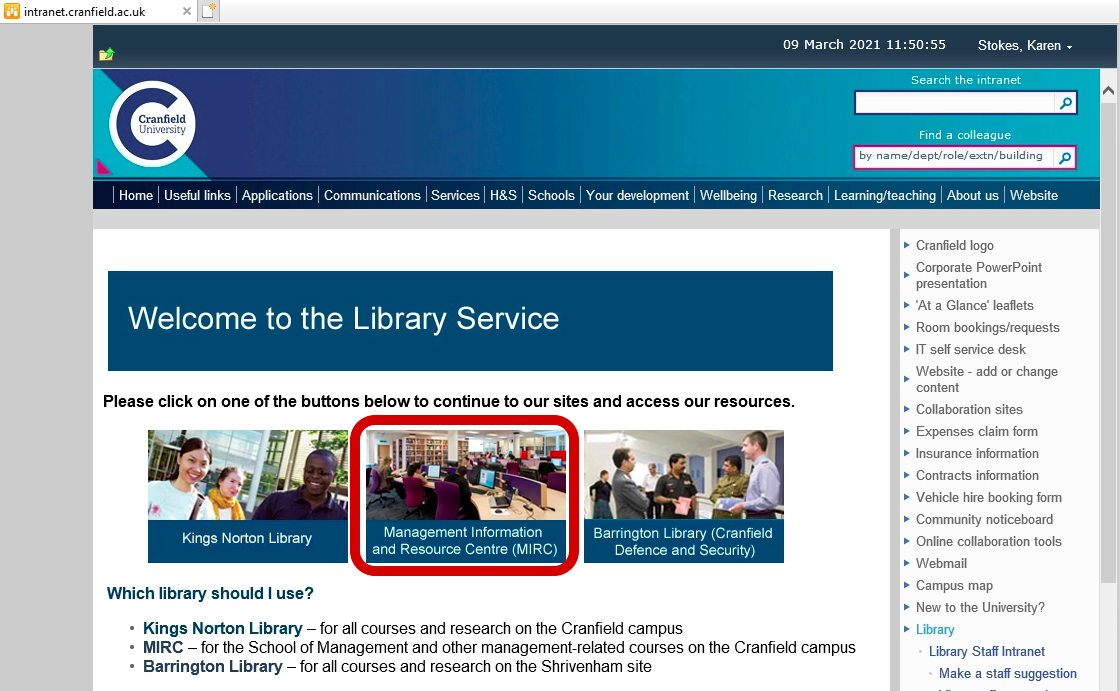Screen dimensions: 1119x691
Task: Click the Cranfield University logo
Action: [x=152, y=124]
